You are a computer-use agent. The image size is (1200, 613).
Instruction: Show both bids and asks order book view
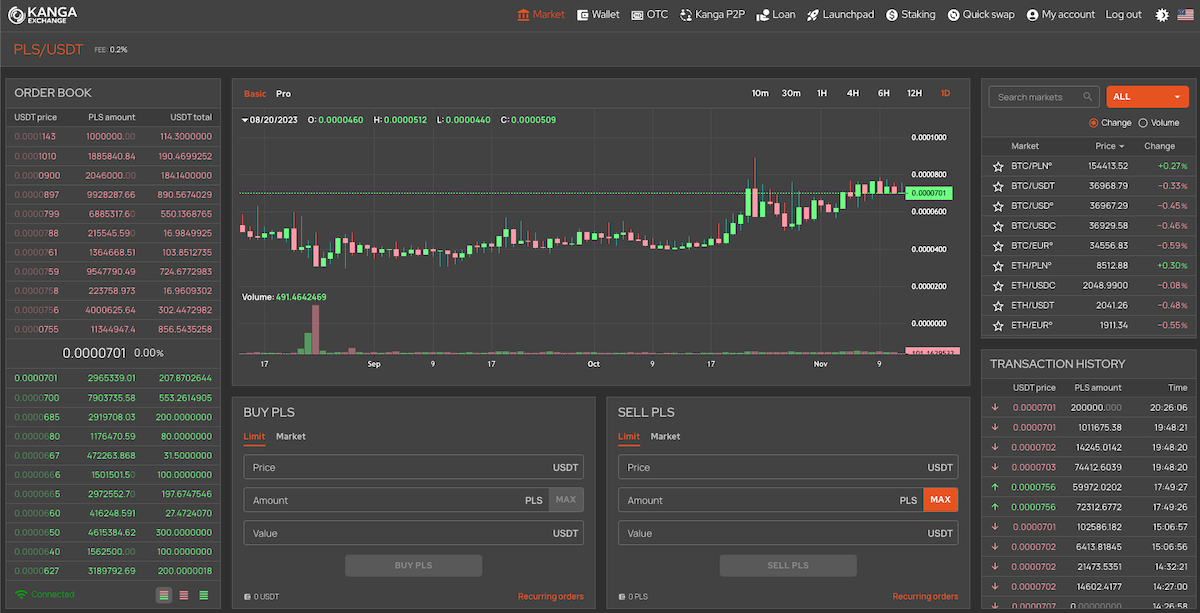[x=164, y=595]
